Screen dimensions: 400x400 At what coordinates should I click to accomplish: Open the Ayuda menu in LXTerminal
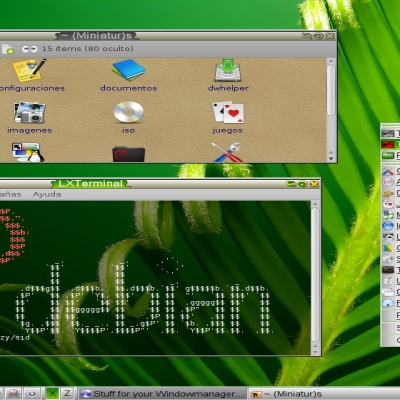(x=47, y=194)
